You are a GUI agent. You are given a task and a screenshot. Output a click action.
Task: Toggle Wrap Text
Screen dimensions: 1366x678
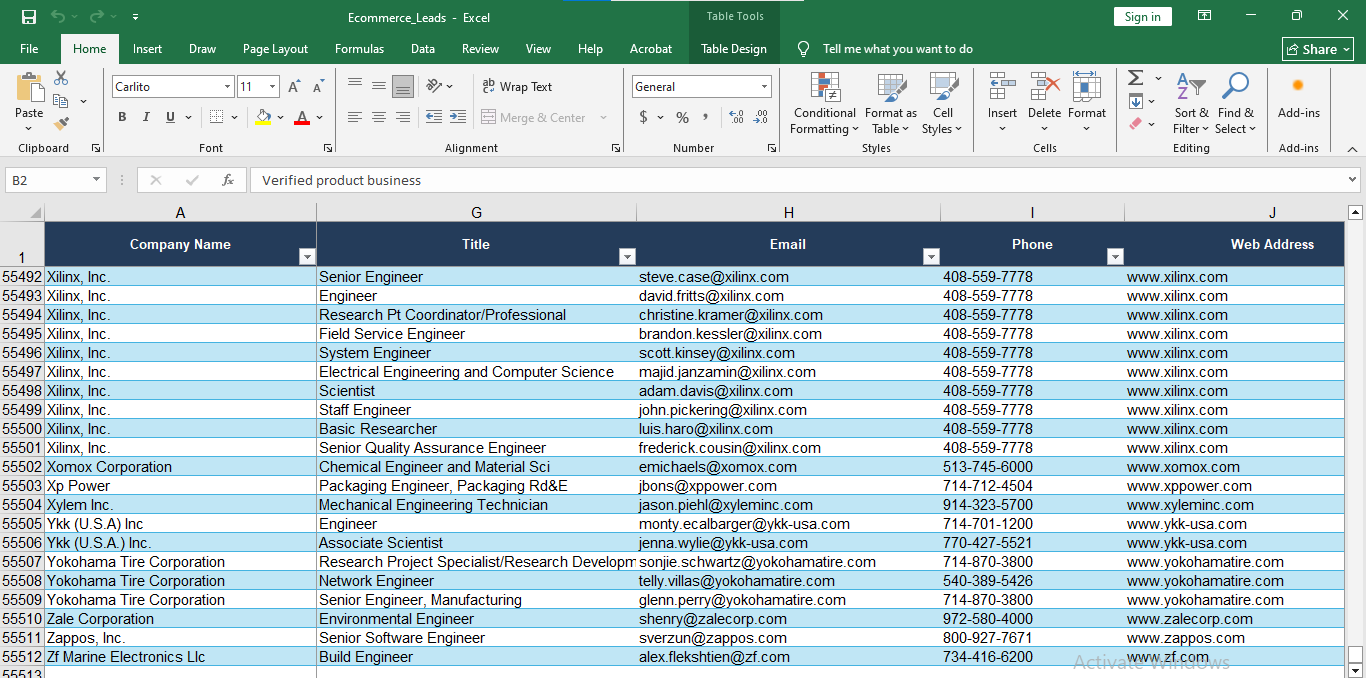(516, 87)
